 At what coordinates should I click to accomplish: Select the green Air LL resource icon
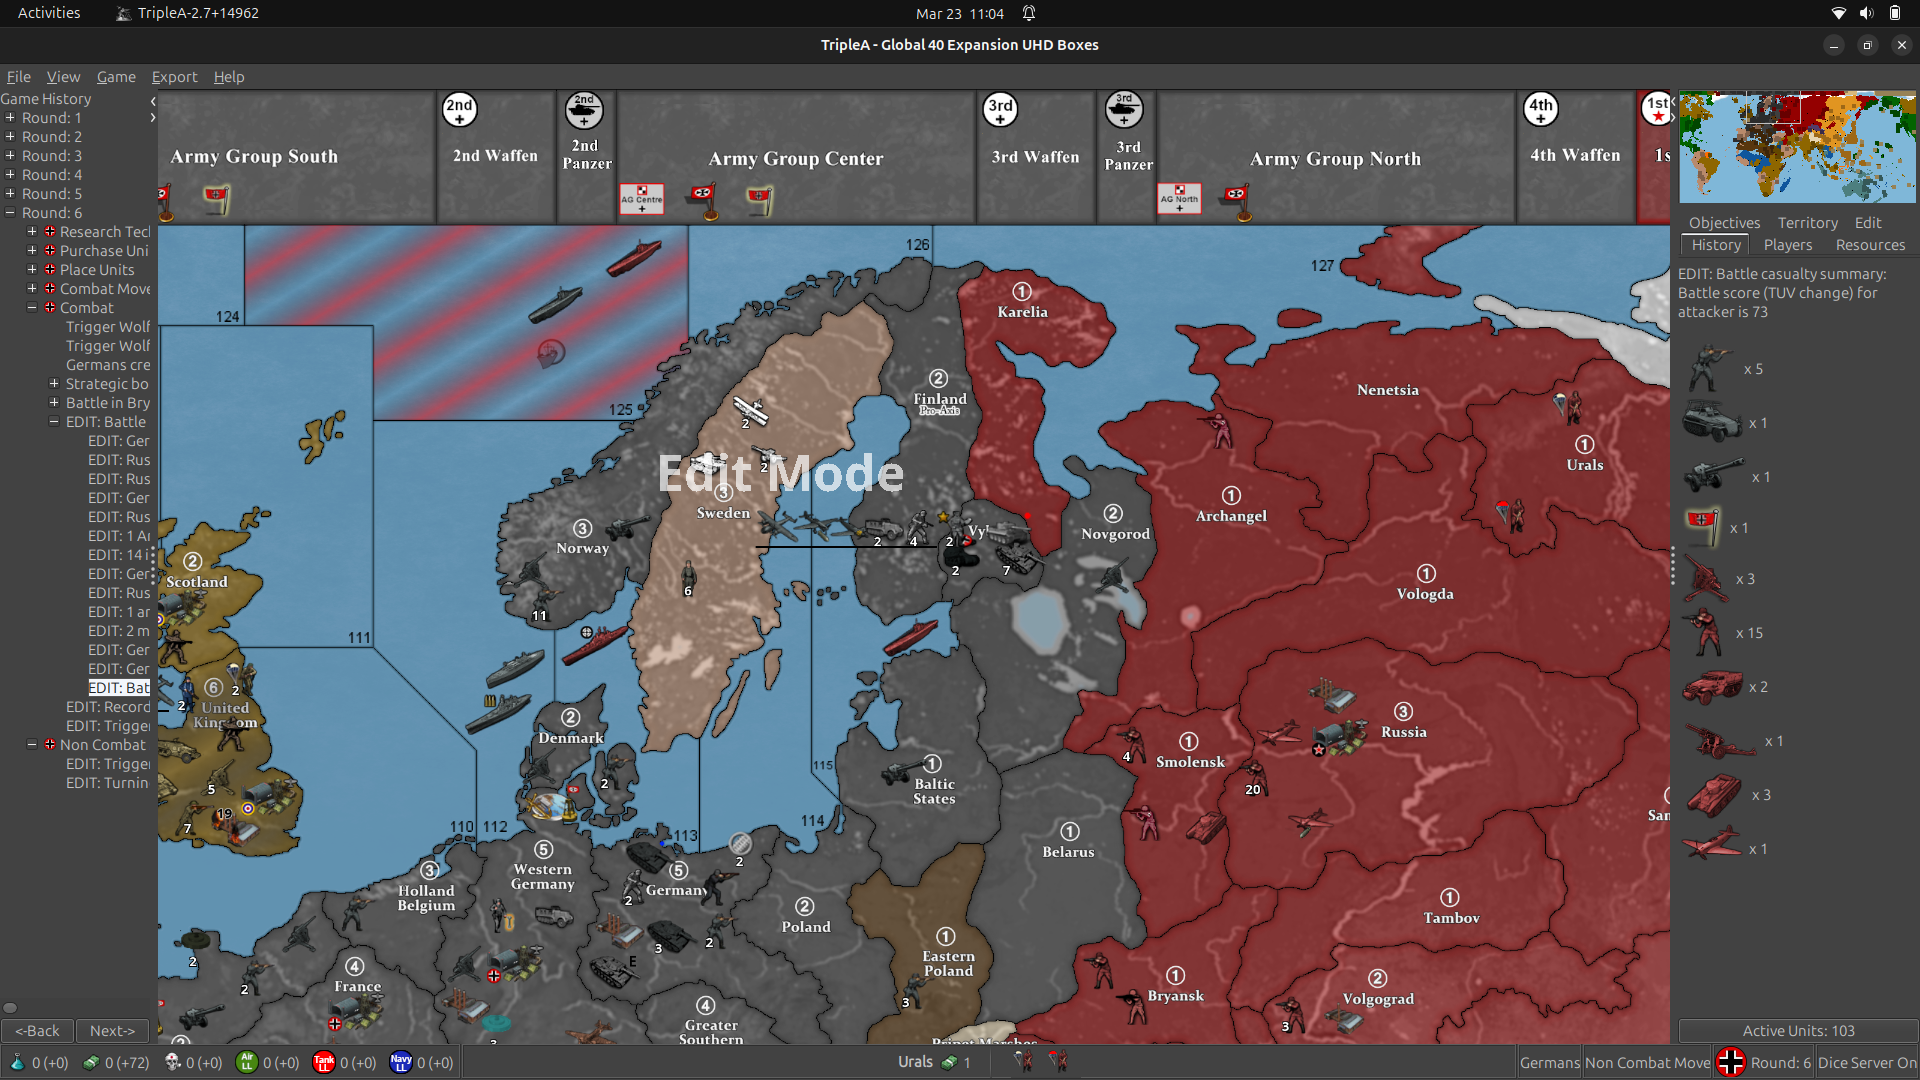pyautogui.click(x=247, y=1063)
